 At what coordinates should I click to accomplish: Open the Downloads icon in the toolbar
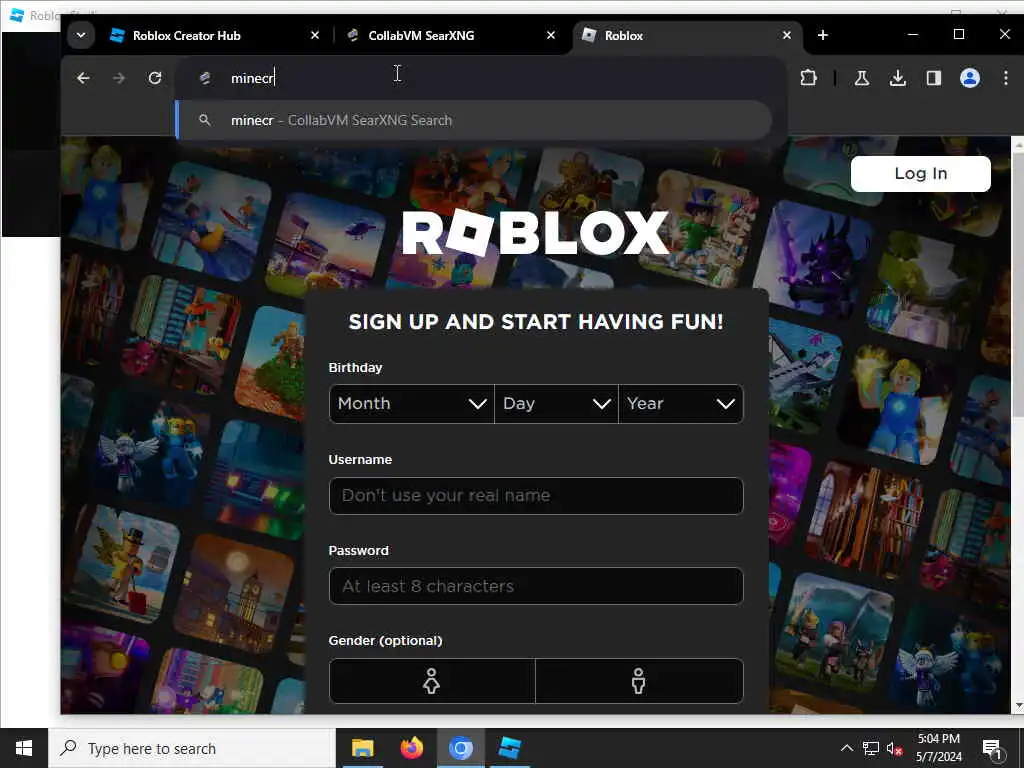(898, 78)
